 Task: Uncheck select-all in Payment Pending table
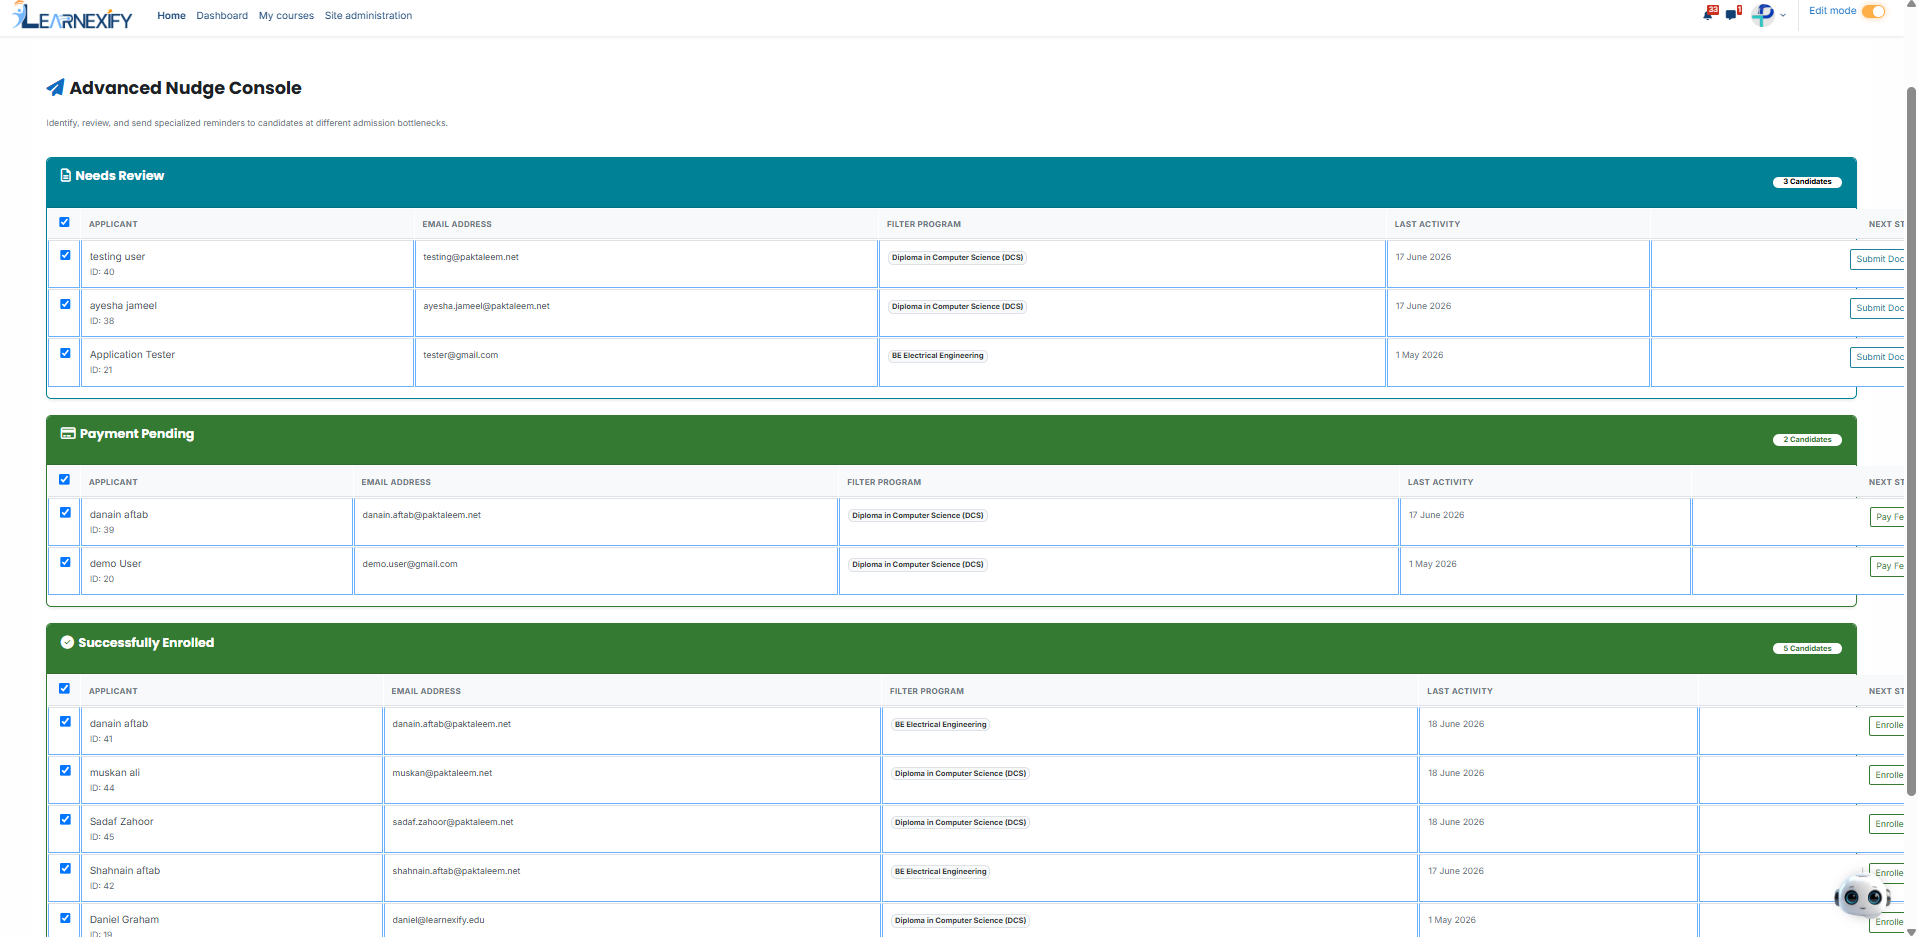tap(64, 480)
